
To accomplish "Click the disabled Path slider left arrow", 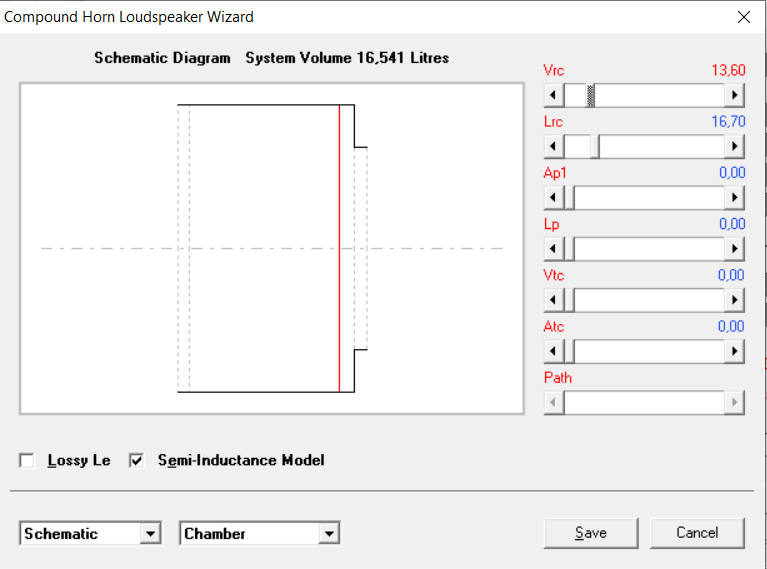I will pyautogui.click(x=554, y=403).
